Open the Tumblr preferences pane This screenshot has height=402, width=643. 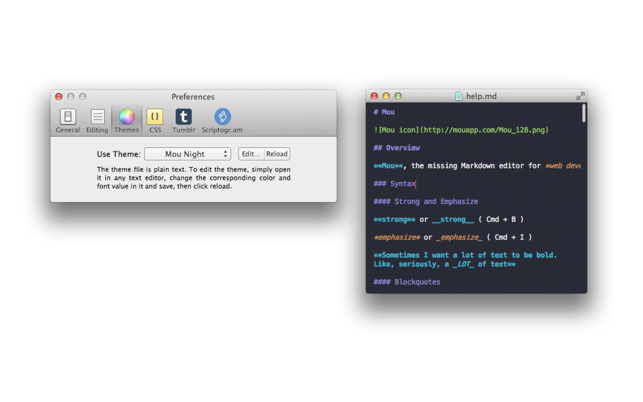tap(183, 121)
